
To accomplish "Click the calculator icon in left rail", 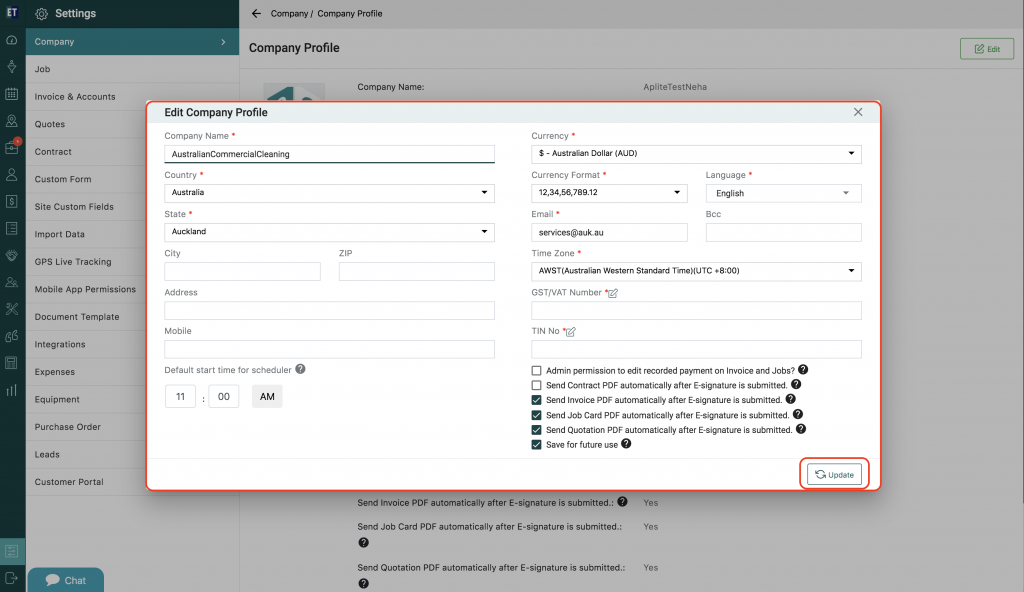I will click(12, 363).
